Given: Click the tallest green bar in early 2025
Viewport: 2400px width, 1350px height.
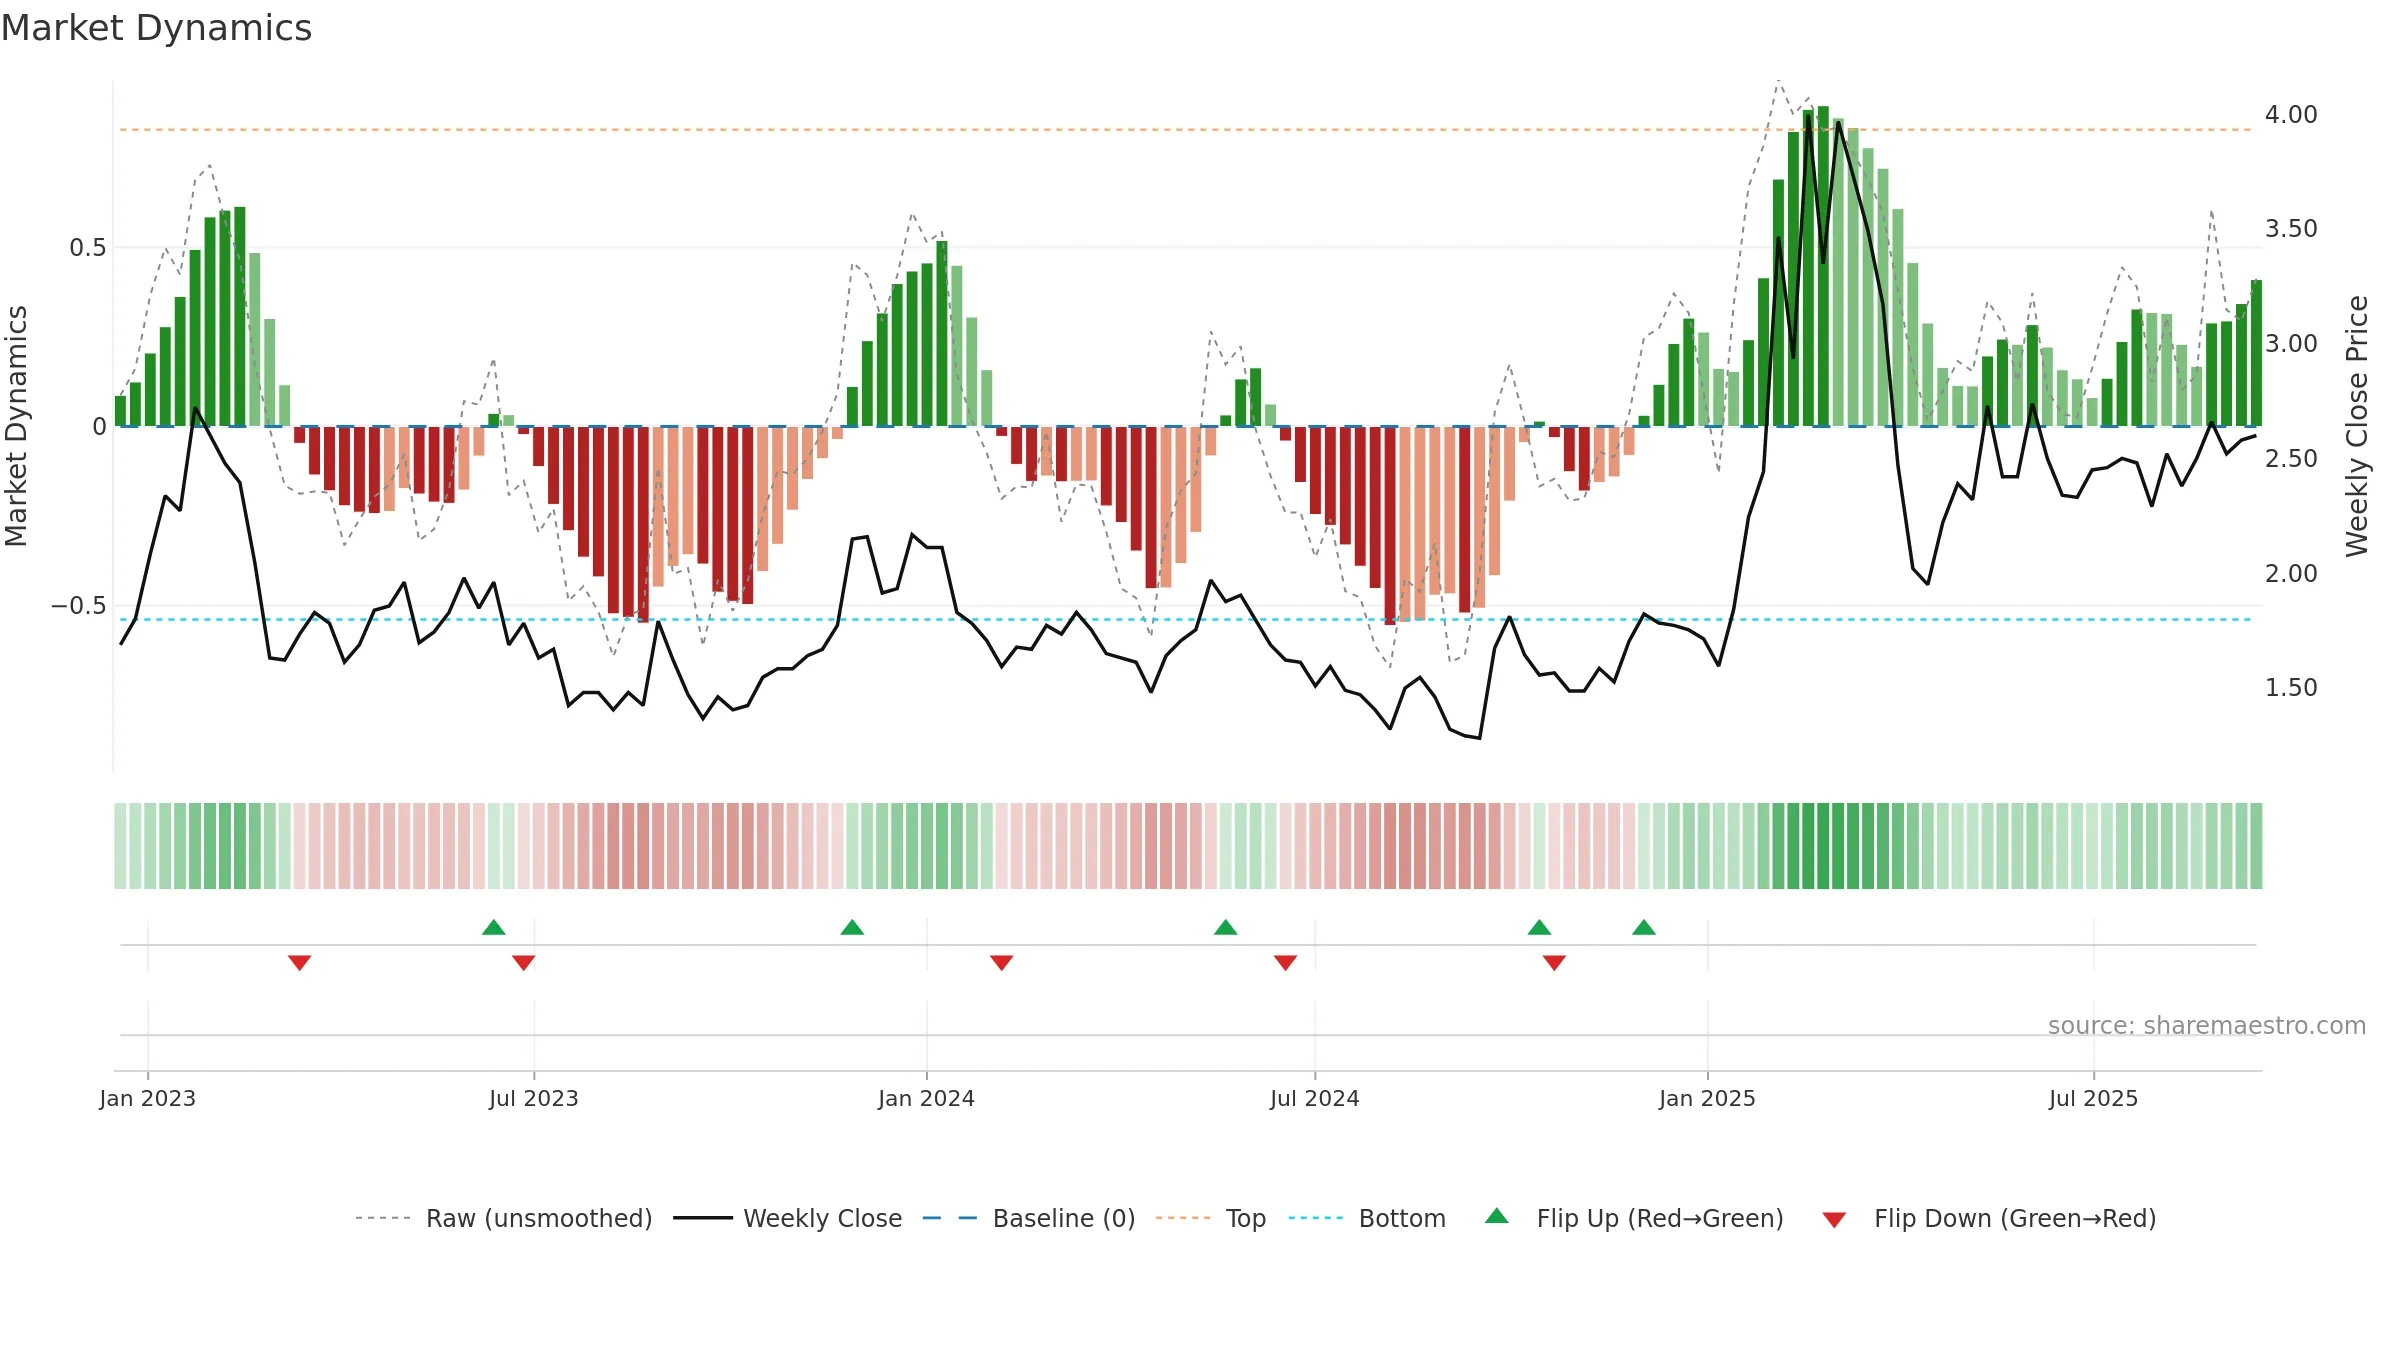Looking at the screenshot, I should (x=1823, y=266).
